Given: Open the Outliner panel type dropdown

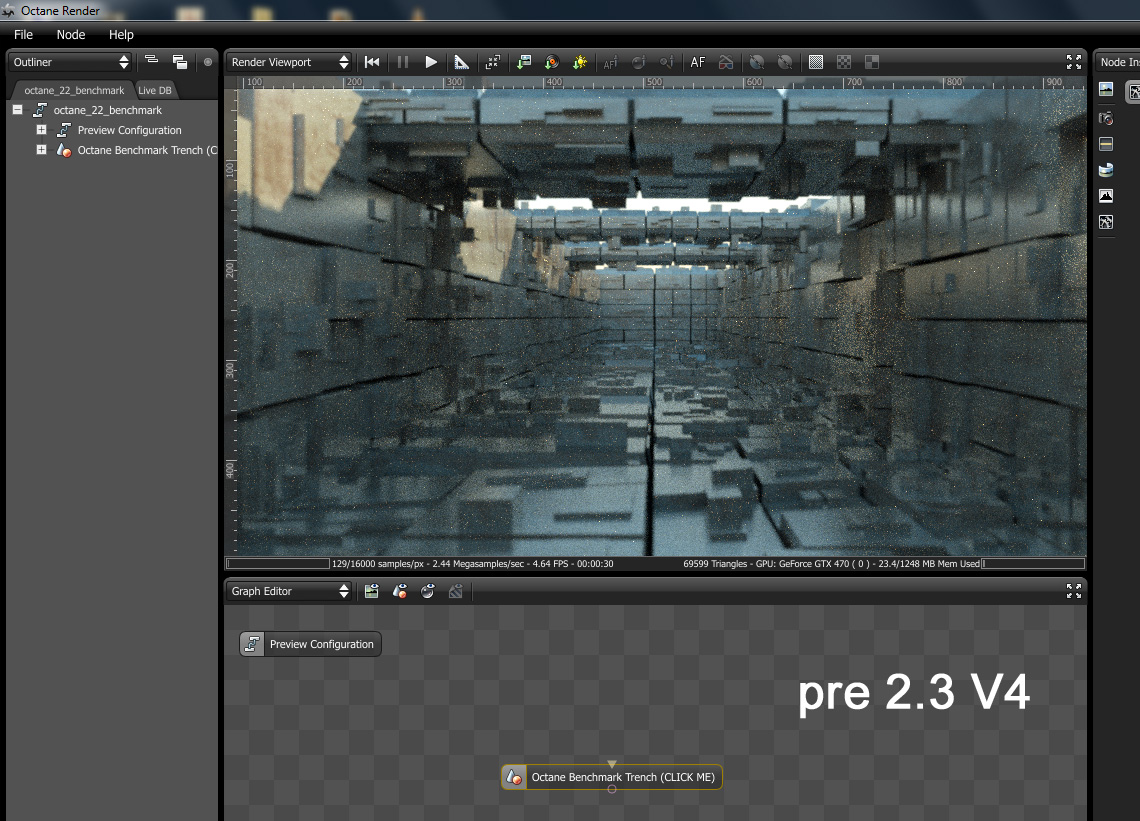Looking at the screenshot, I should (70, 63).
